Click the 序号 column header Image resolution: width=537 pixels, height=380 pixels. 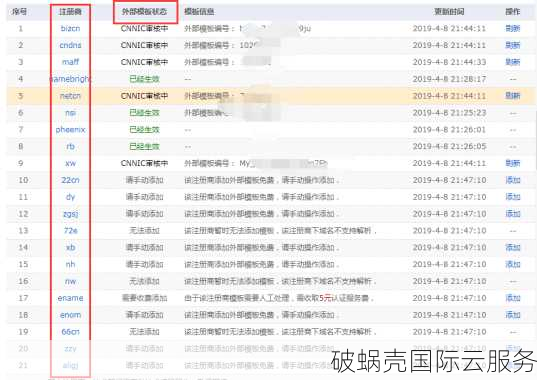[20, 12]
